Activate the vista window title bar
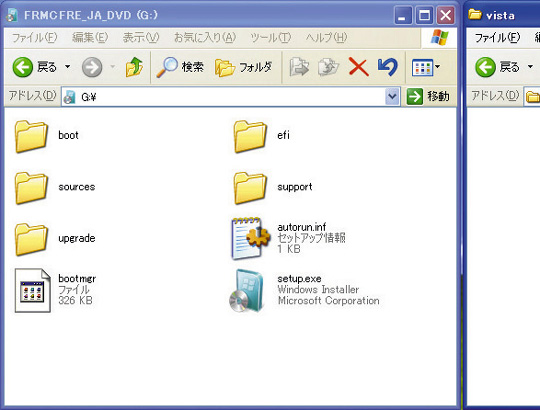The width and height of the screenshot is (540, 410). tap(503, 15)
